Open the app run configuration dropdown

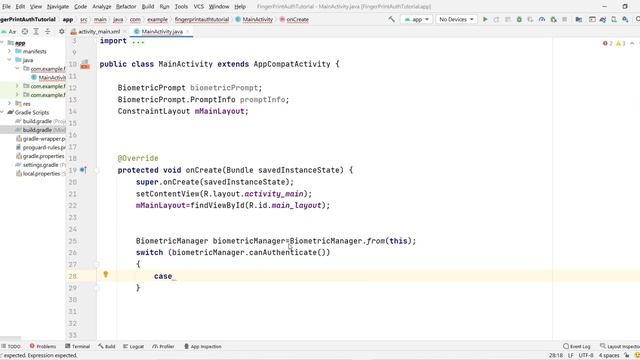(416, 19)
